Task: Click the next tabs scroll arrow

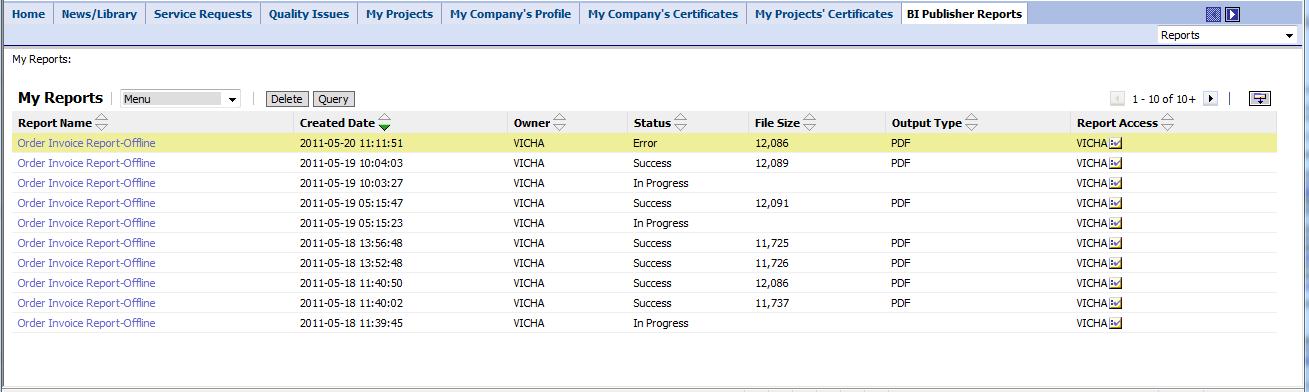Action: [x=1233, y=14]
